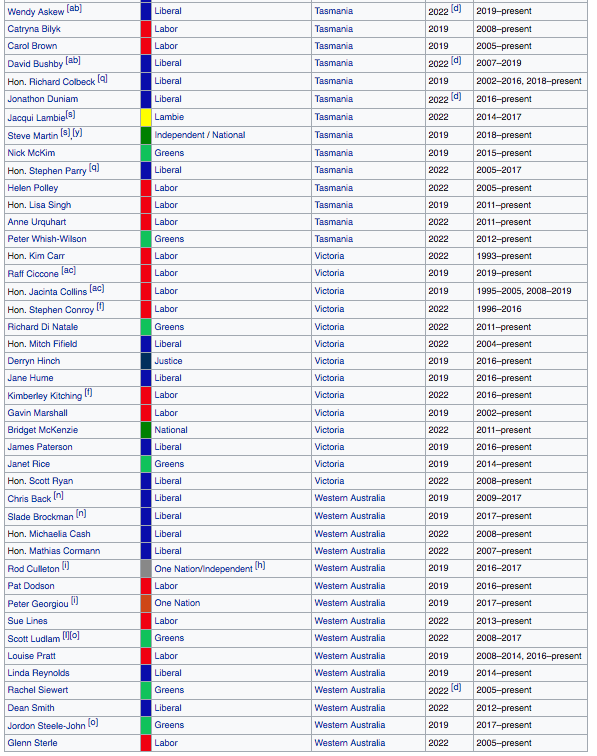Click footnote [ac] beside Raff Ciccone

pos(68,270)
